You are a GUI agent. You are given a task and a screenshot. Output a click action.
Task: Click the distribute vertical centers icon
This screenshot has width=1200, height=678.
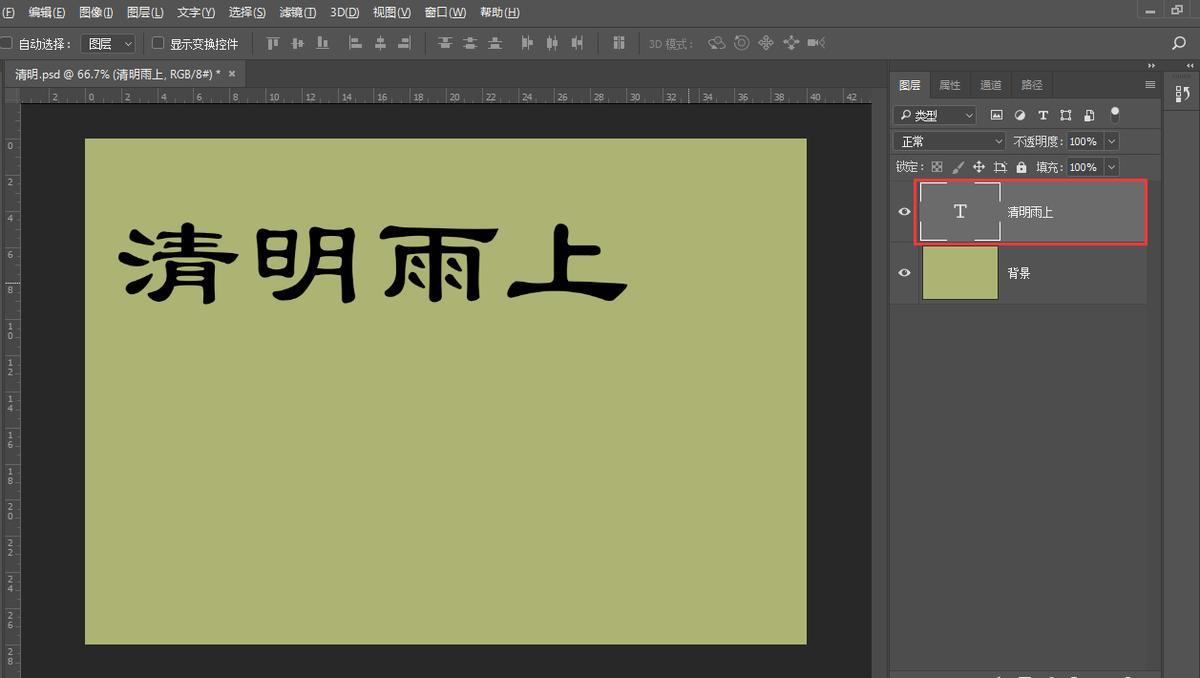pyautogui.click(x=470, y=42)
